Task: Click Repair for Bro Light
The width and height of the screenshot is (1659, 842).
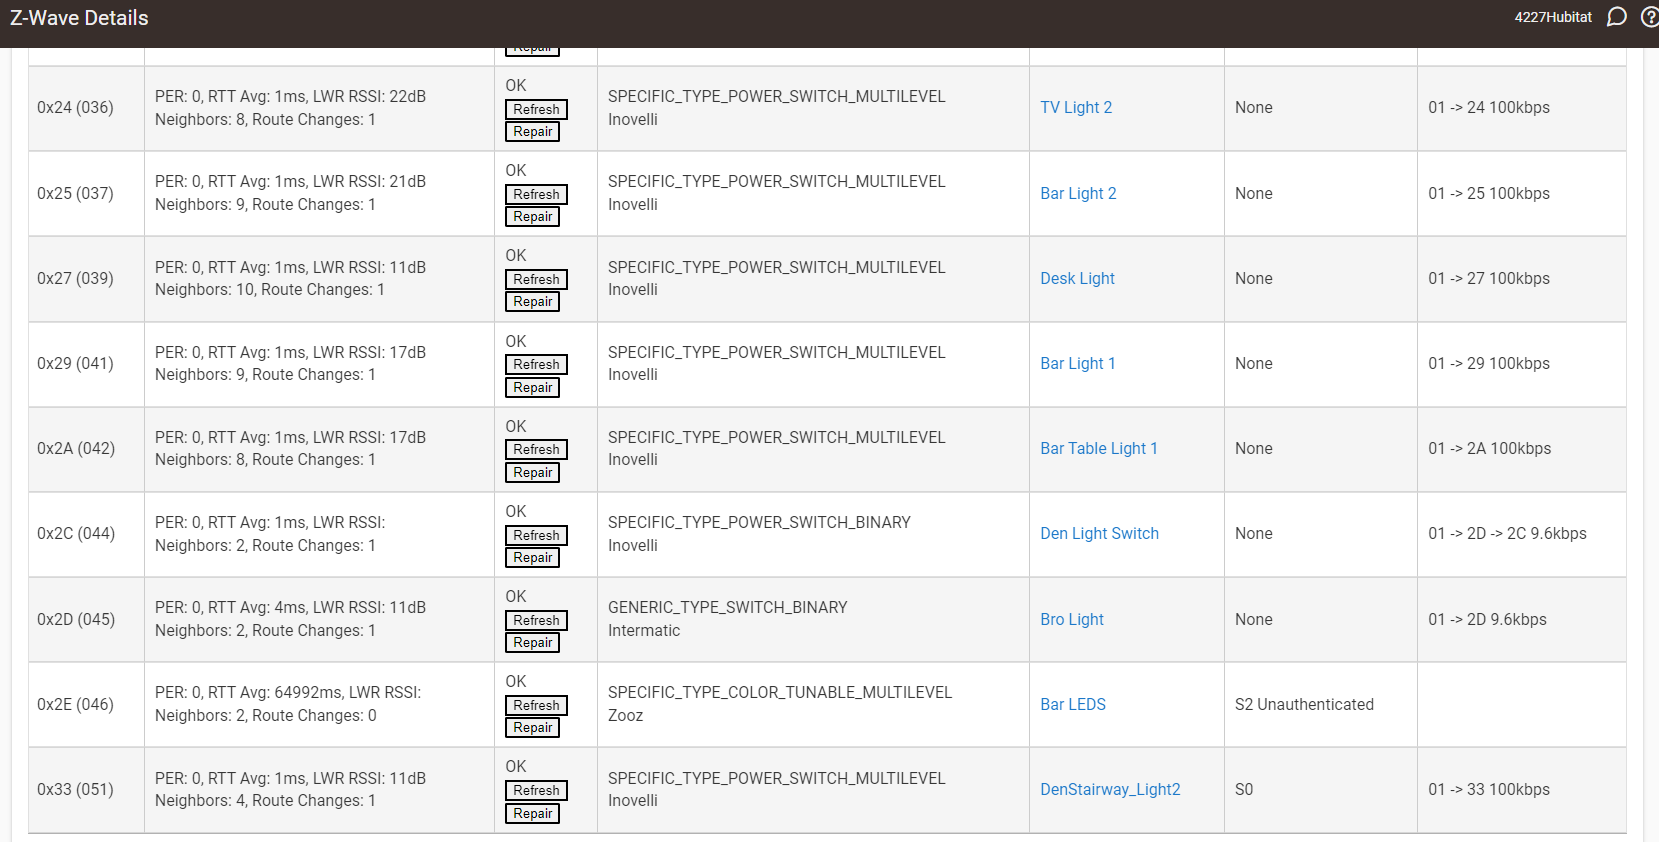Action: pos(532,642)
